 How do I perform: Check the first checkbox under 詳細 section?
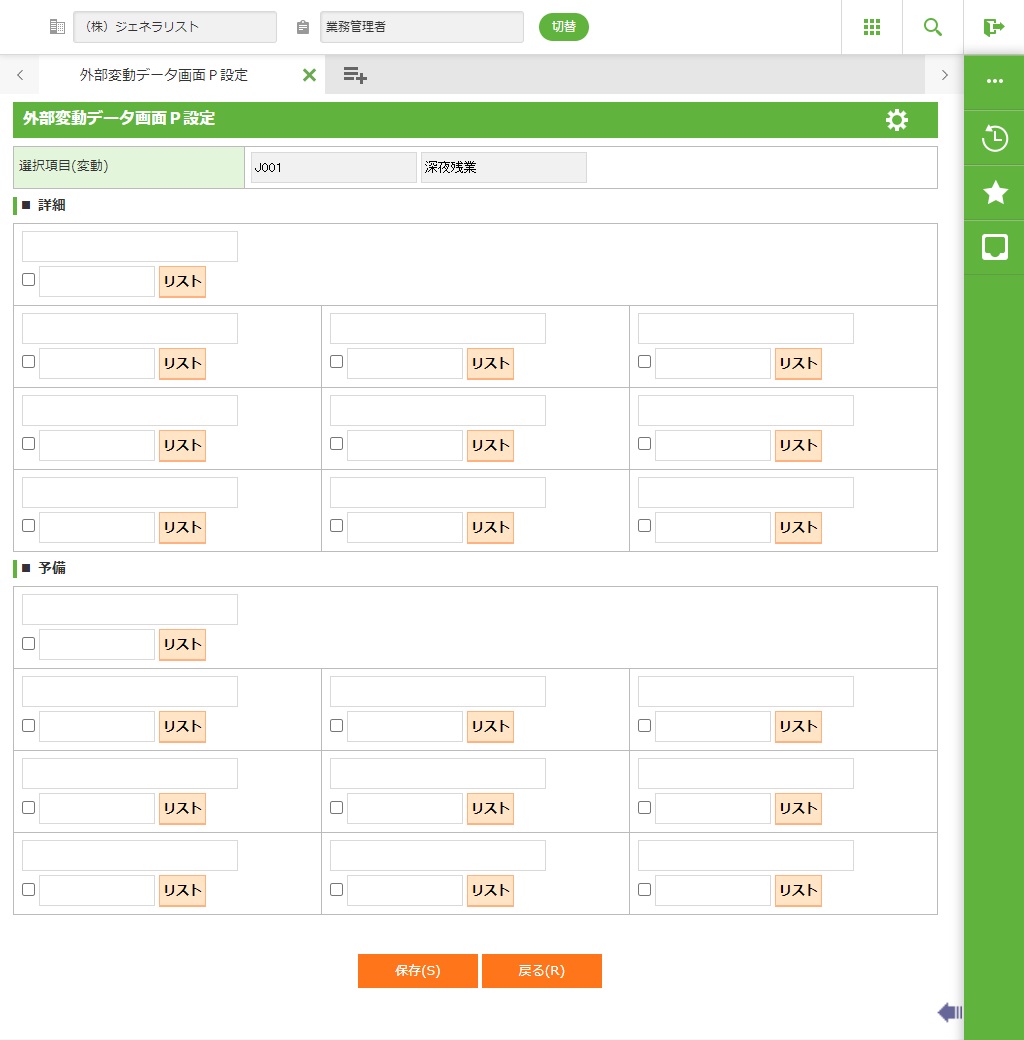(x=28, y=280)
